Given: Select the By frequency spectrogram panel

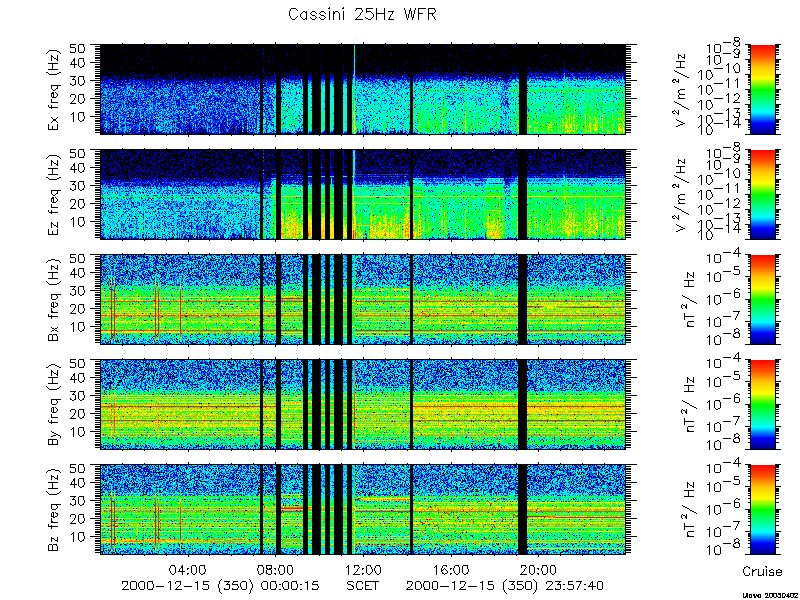Looking at the screenshot, I should (x=363, y=405).
